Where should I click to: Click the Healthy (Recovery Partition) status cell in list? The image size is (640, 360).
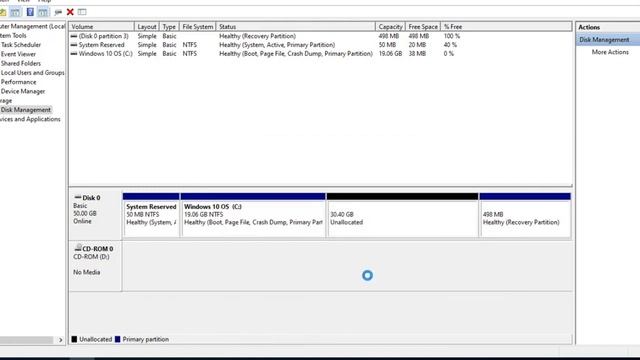point(258,36)
